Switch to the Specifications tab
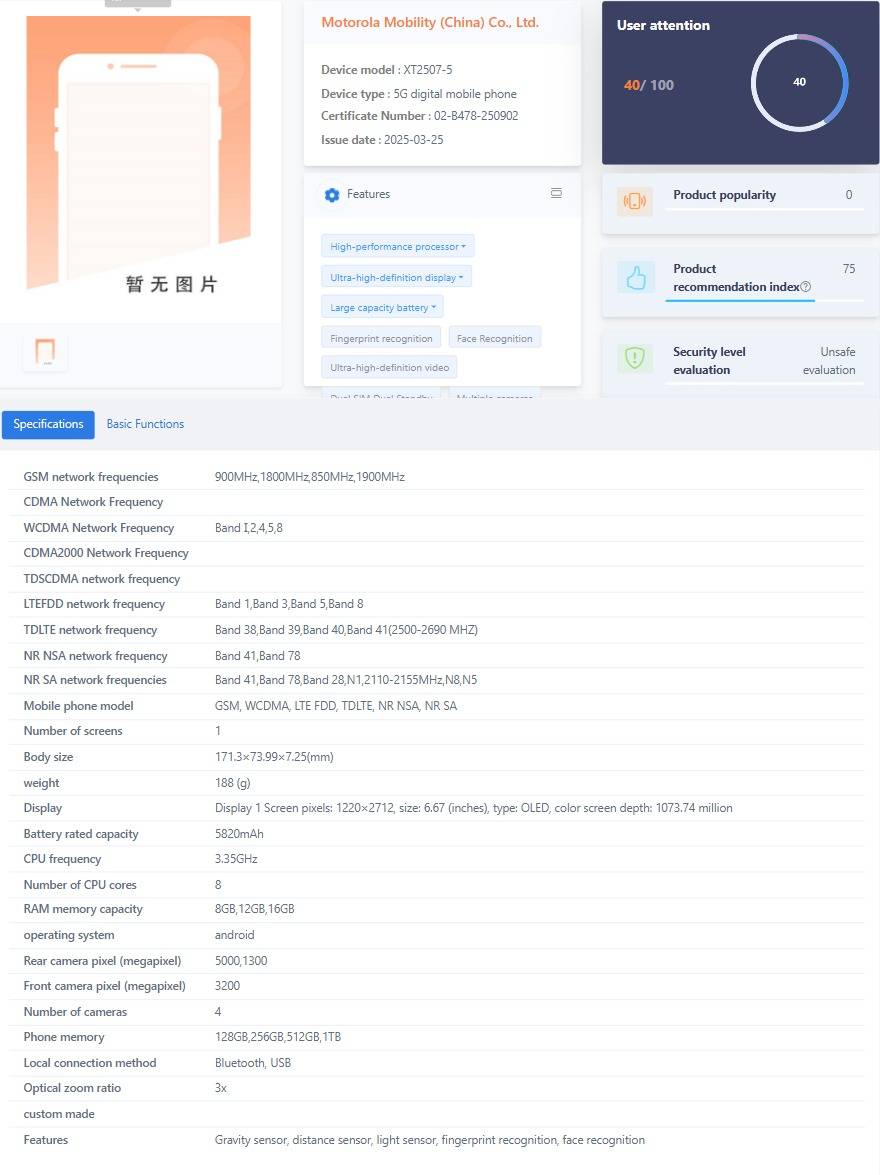880x1175 pixels. 48,424
